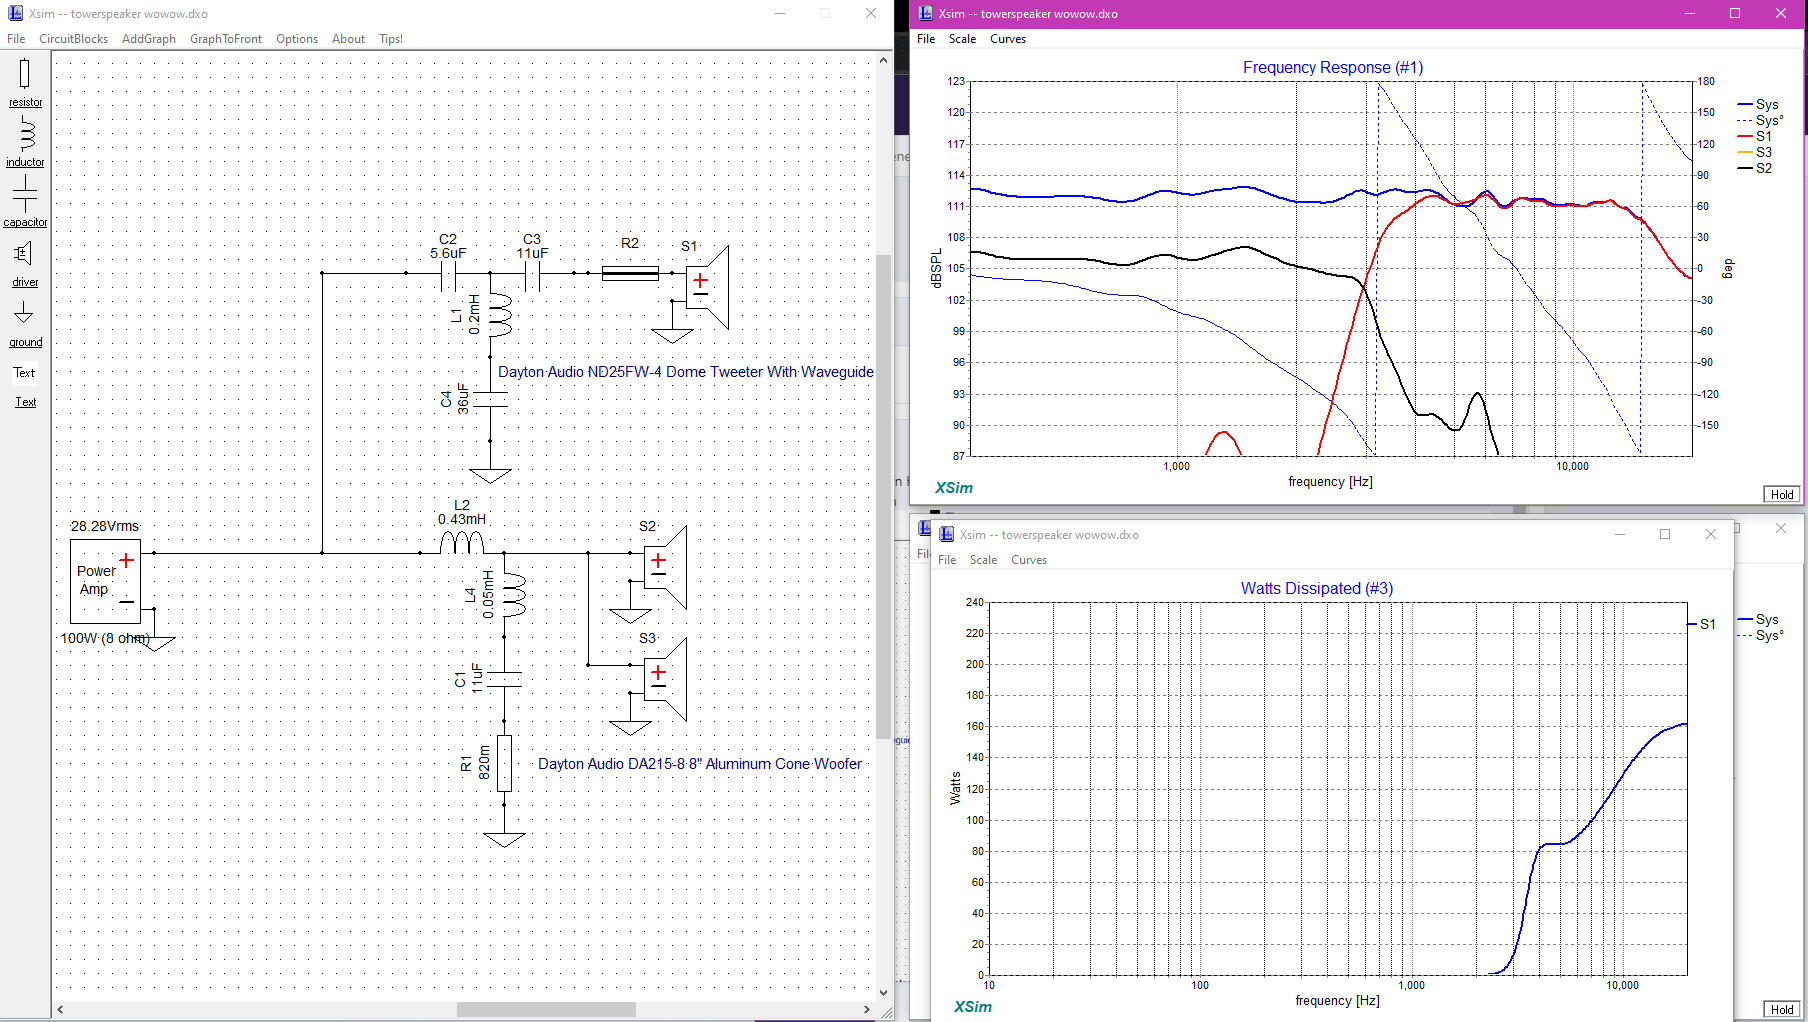This screenshot has height=1022, width=1808.
Task: Maximize the Watts Dissipated window
Action: pyautogui.click(x=1665, y=534)
